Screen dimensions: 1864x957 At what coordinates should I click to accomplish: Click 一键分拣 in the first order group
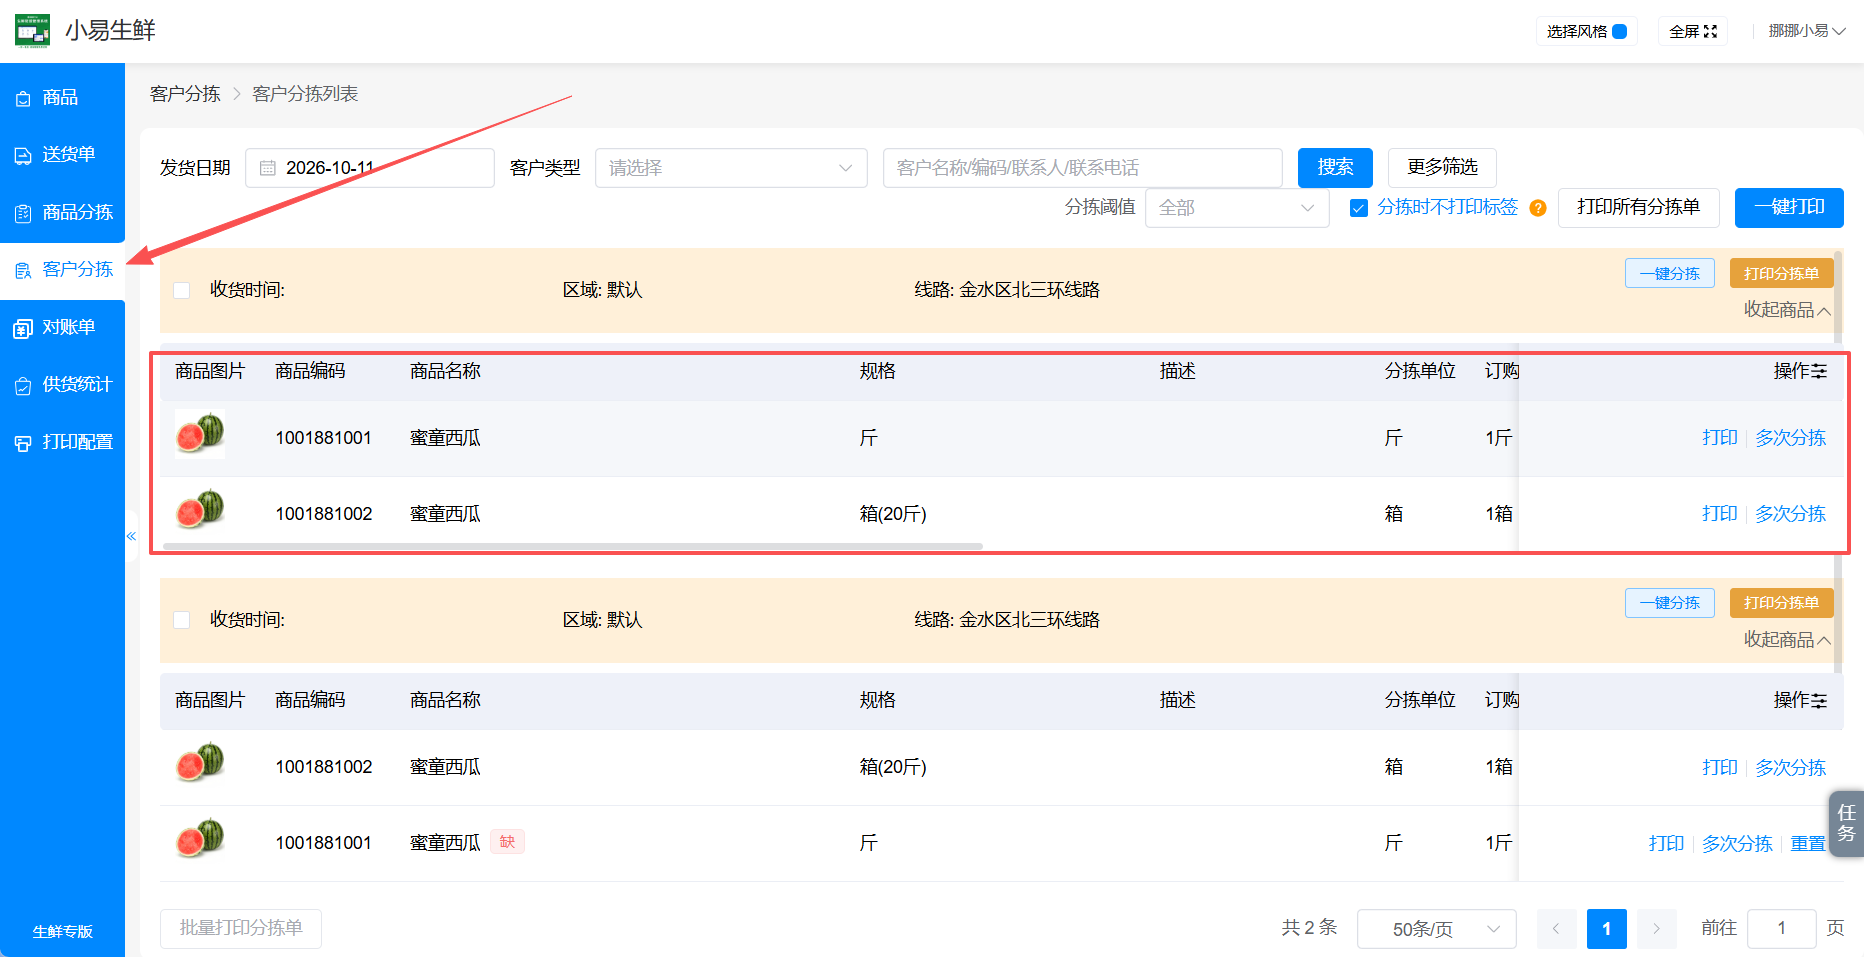coord(1670,273)
